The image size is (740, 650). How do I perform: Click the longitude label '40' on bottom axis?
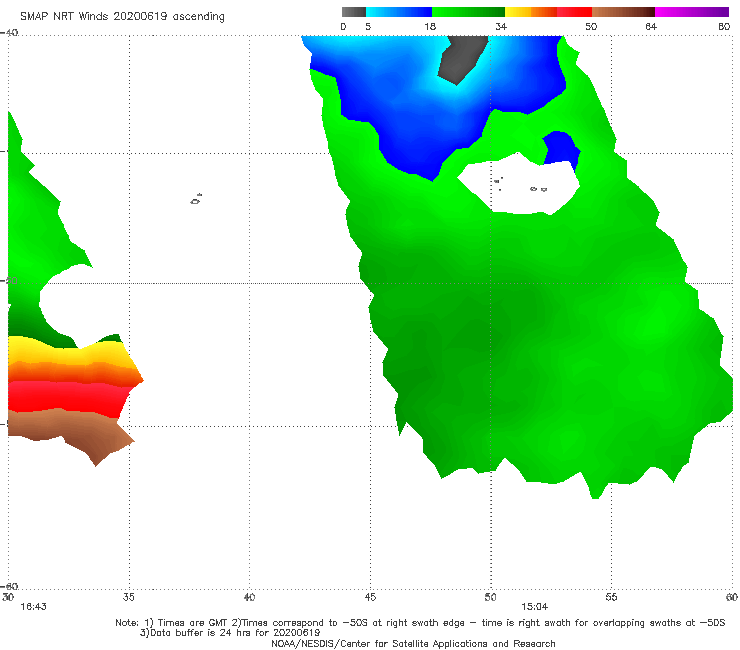249,597
